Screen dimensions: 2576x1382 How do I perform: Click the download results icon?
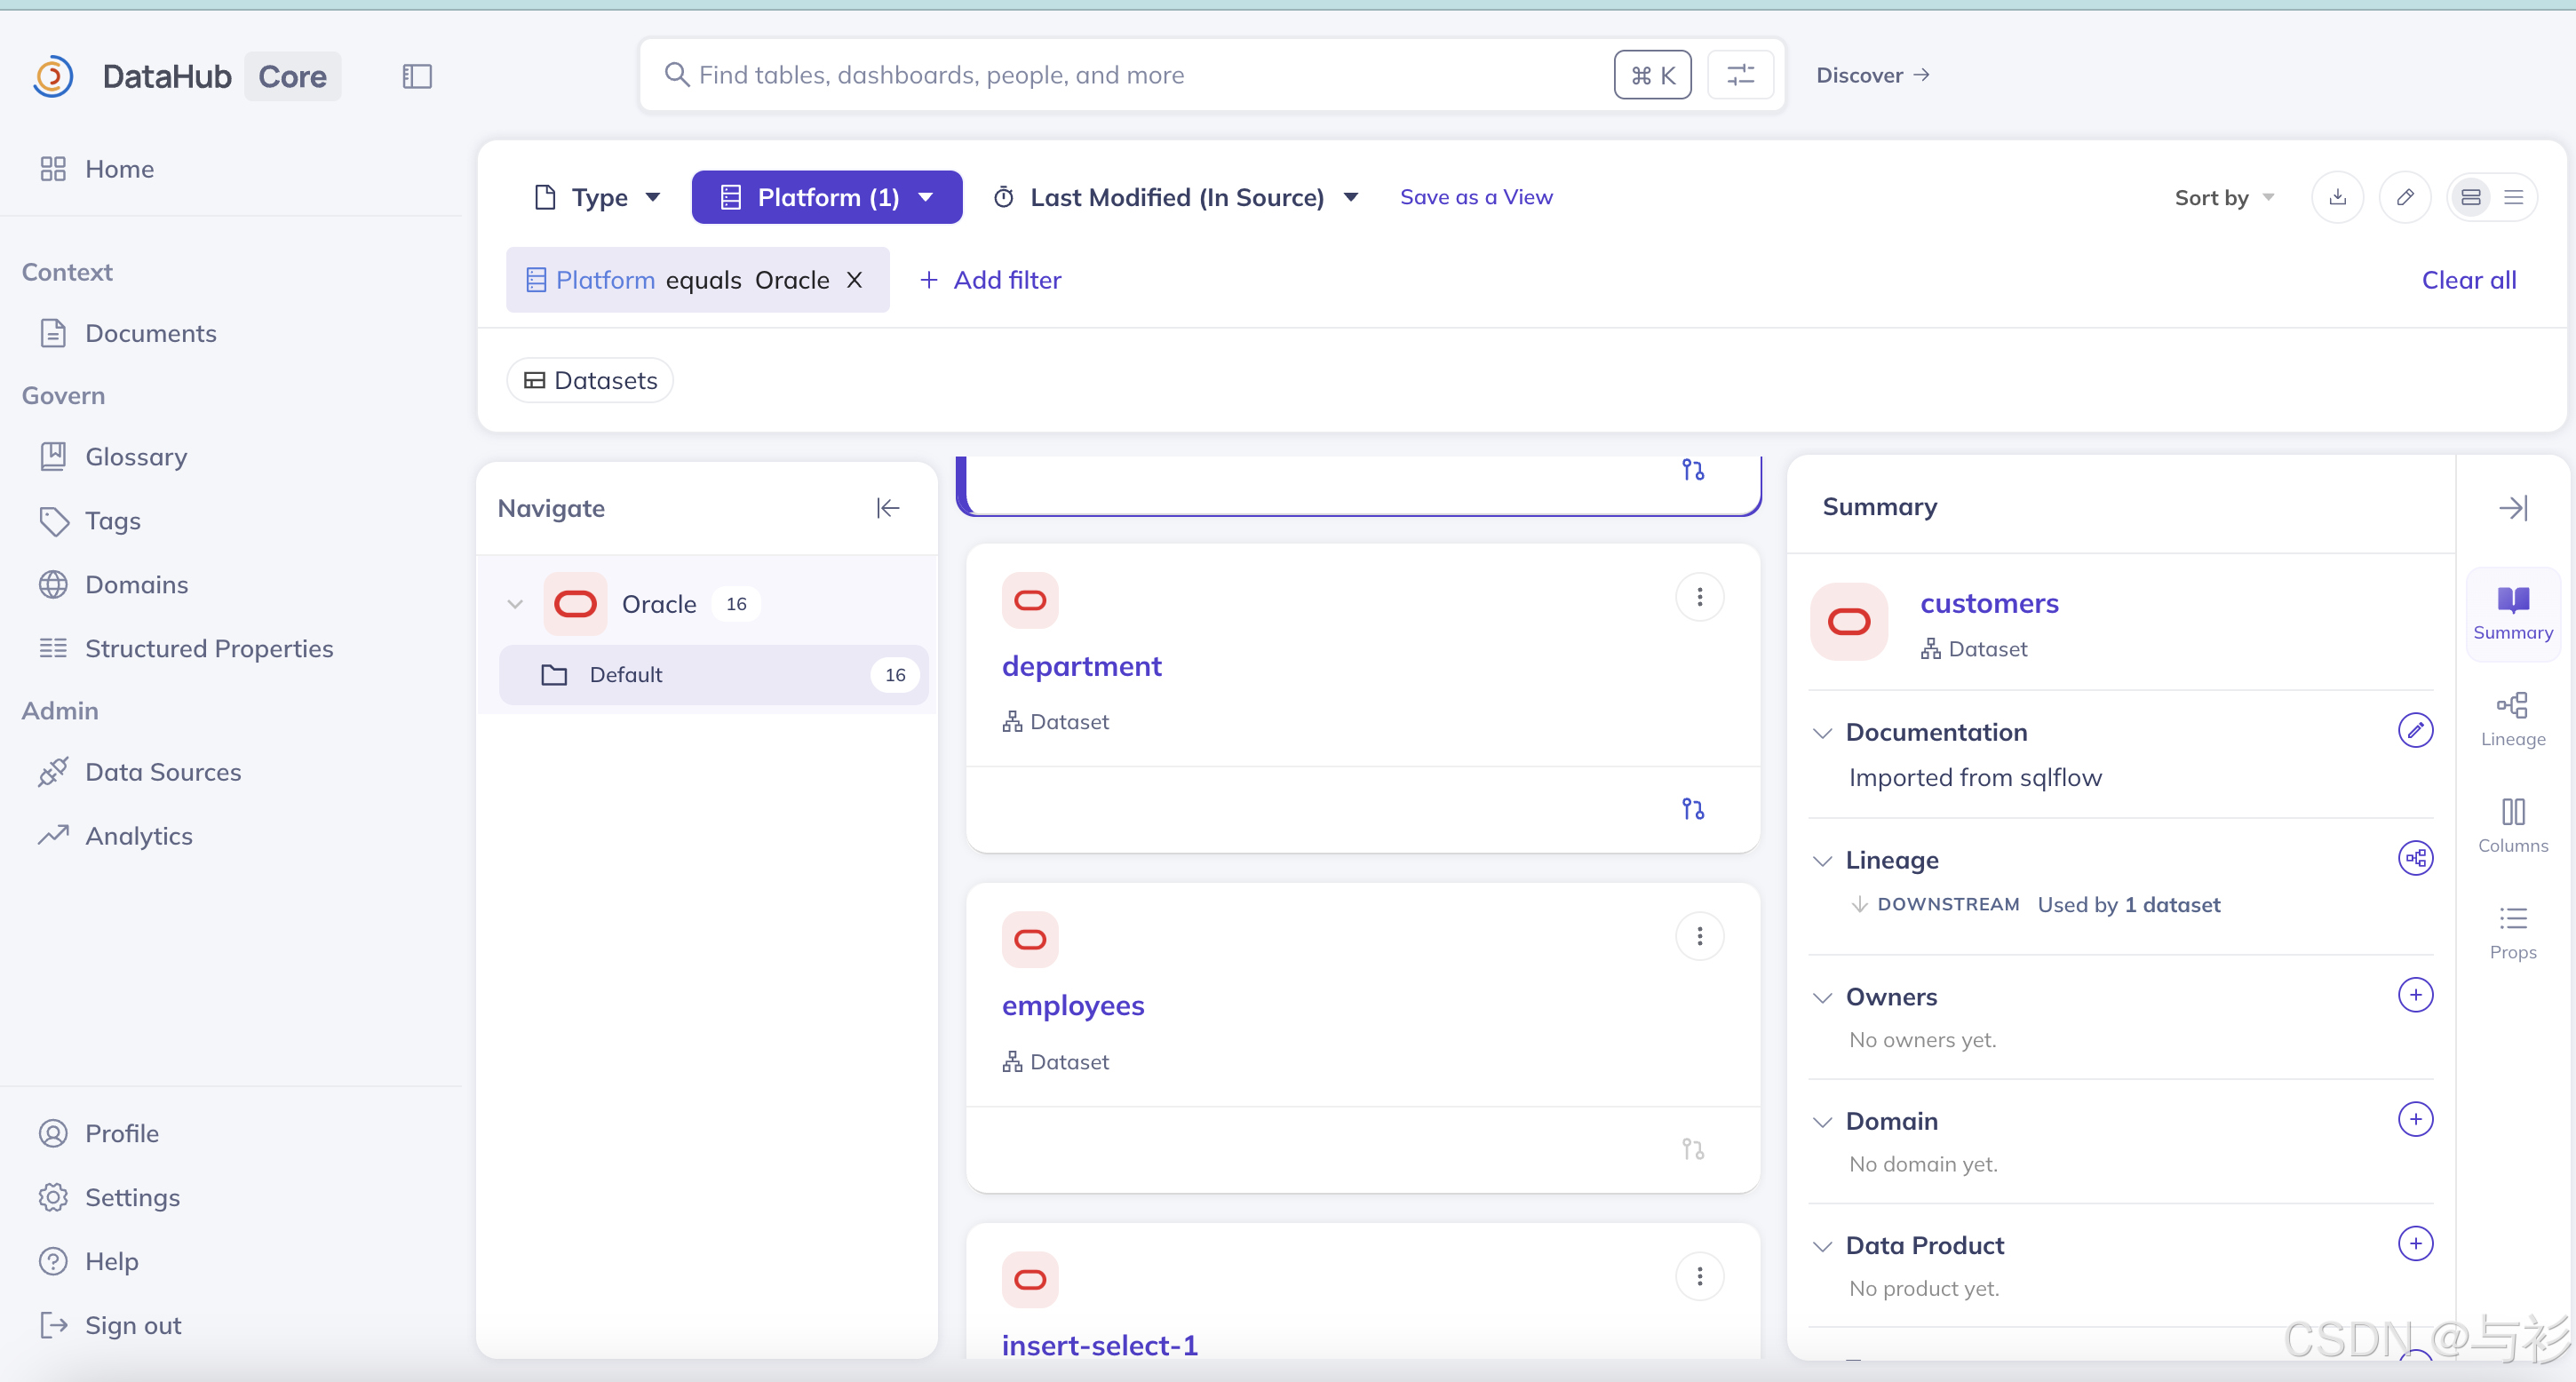click(2337, 197)
